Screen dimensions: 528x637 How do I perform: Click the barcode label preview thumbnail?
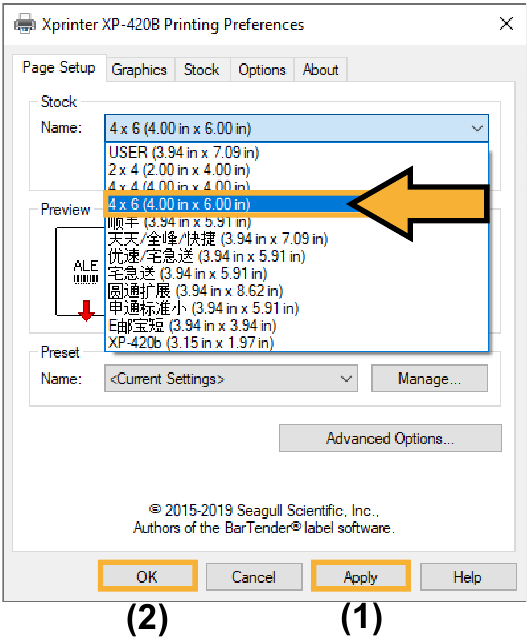[x=80, y=271]
